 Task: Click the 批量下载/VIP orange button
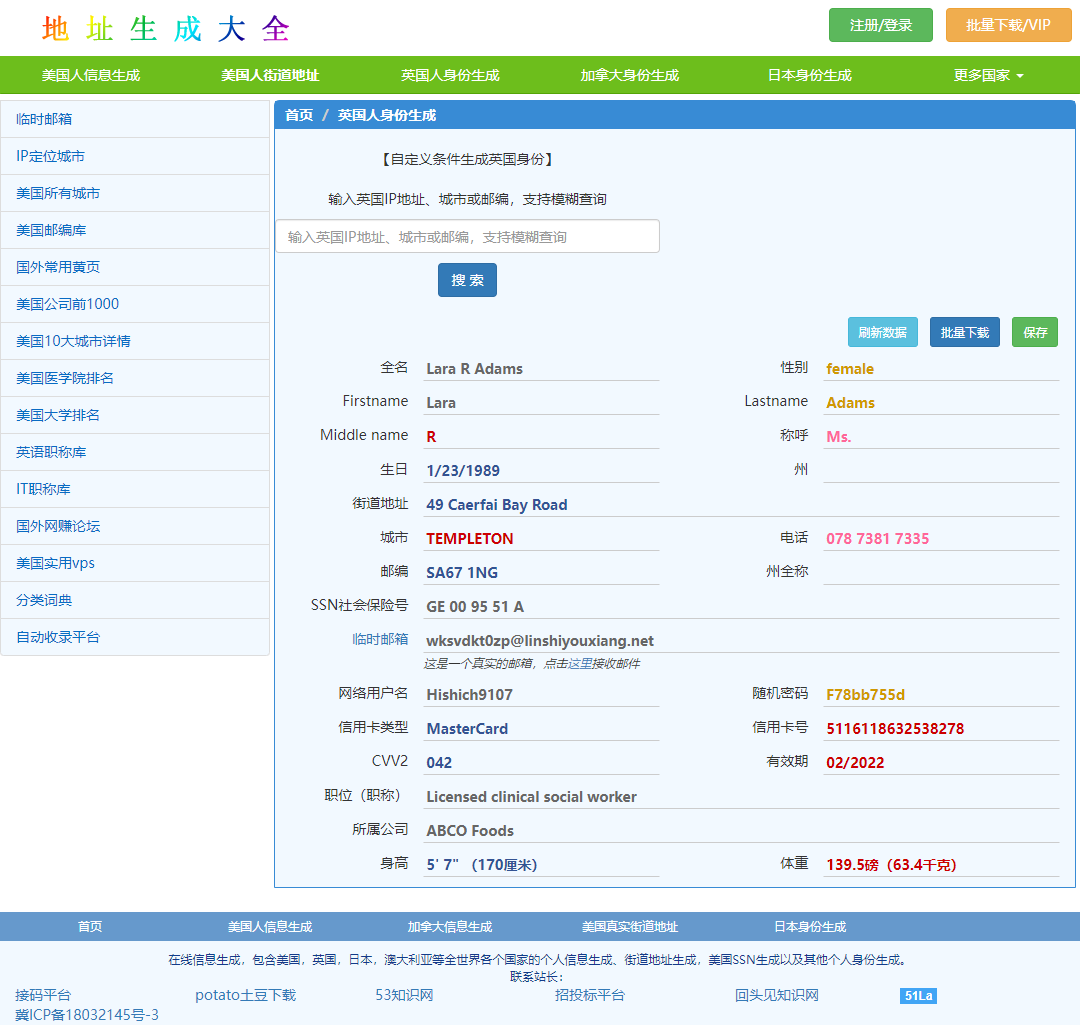[1008, 25]
